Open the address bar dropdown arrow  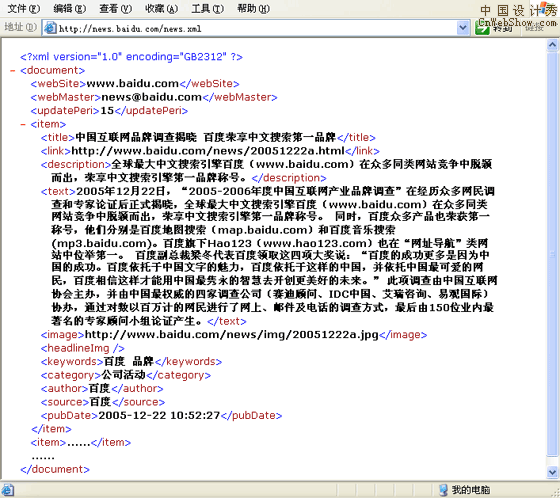[463, 28]
